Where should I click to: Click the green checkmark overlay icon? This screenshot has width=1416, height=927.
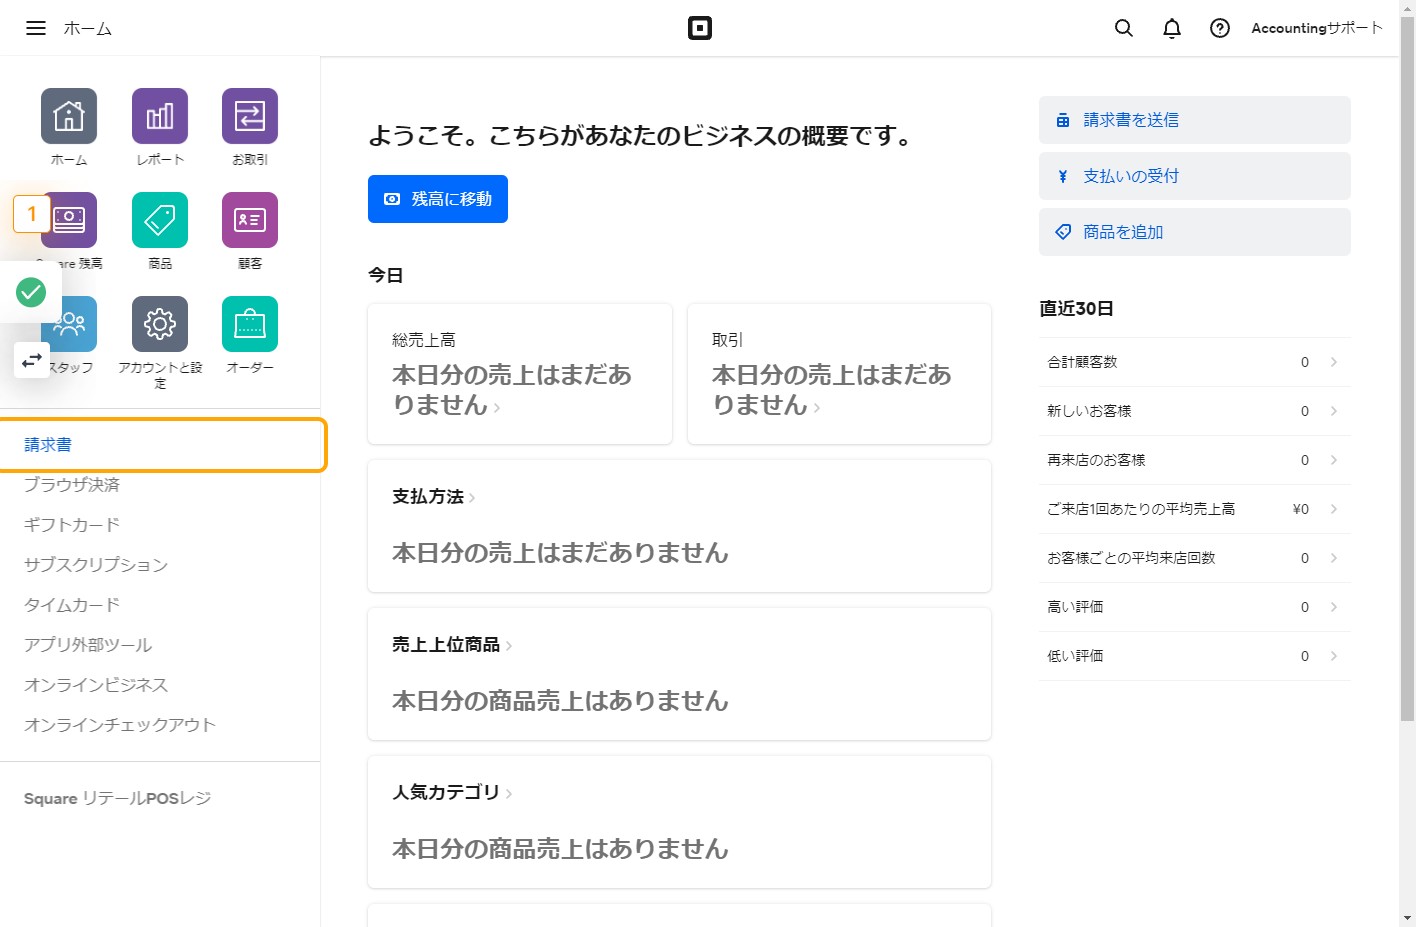(x=31, y=292)
